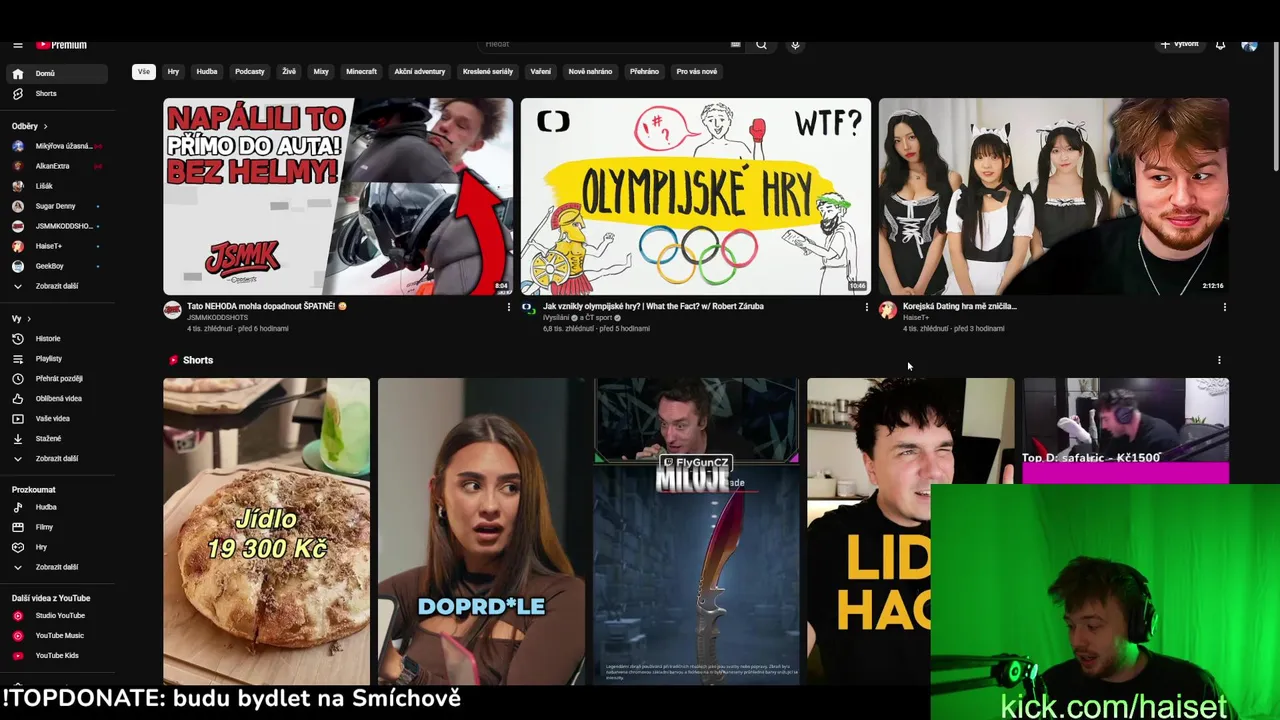
Task: Open Shorts in the sidebar
Action: point(56,93)
